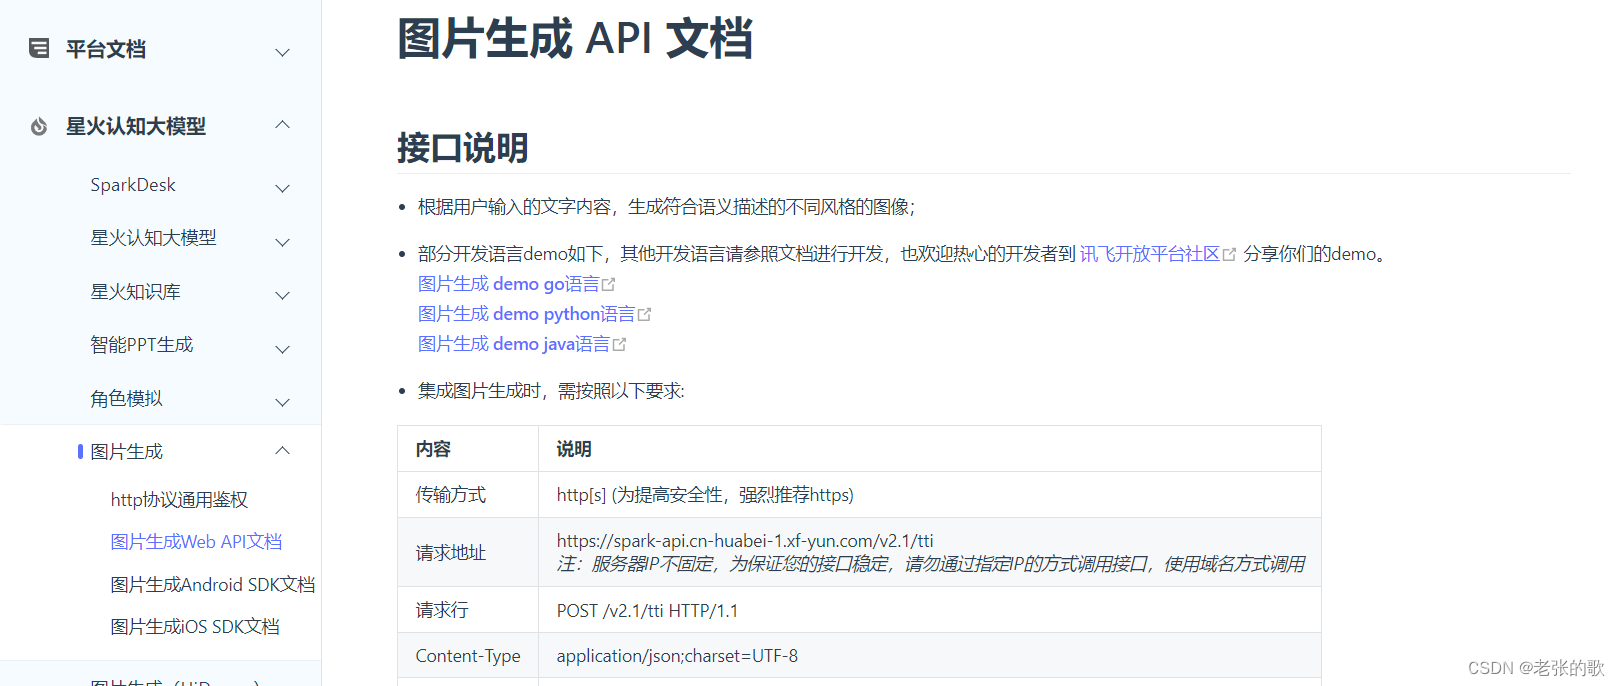This screenshot has width=1620, height=686.
Task: Click the 图片生成 API 文档 title
Action: [575, 39]
